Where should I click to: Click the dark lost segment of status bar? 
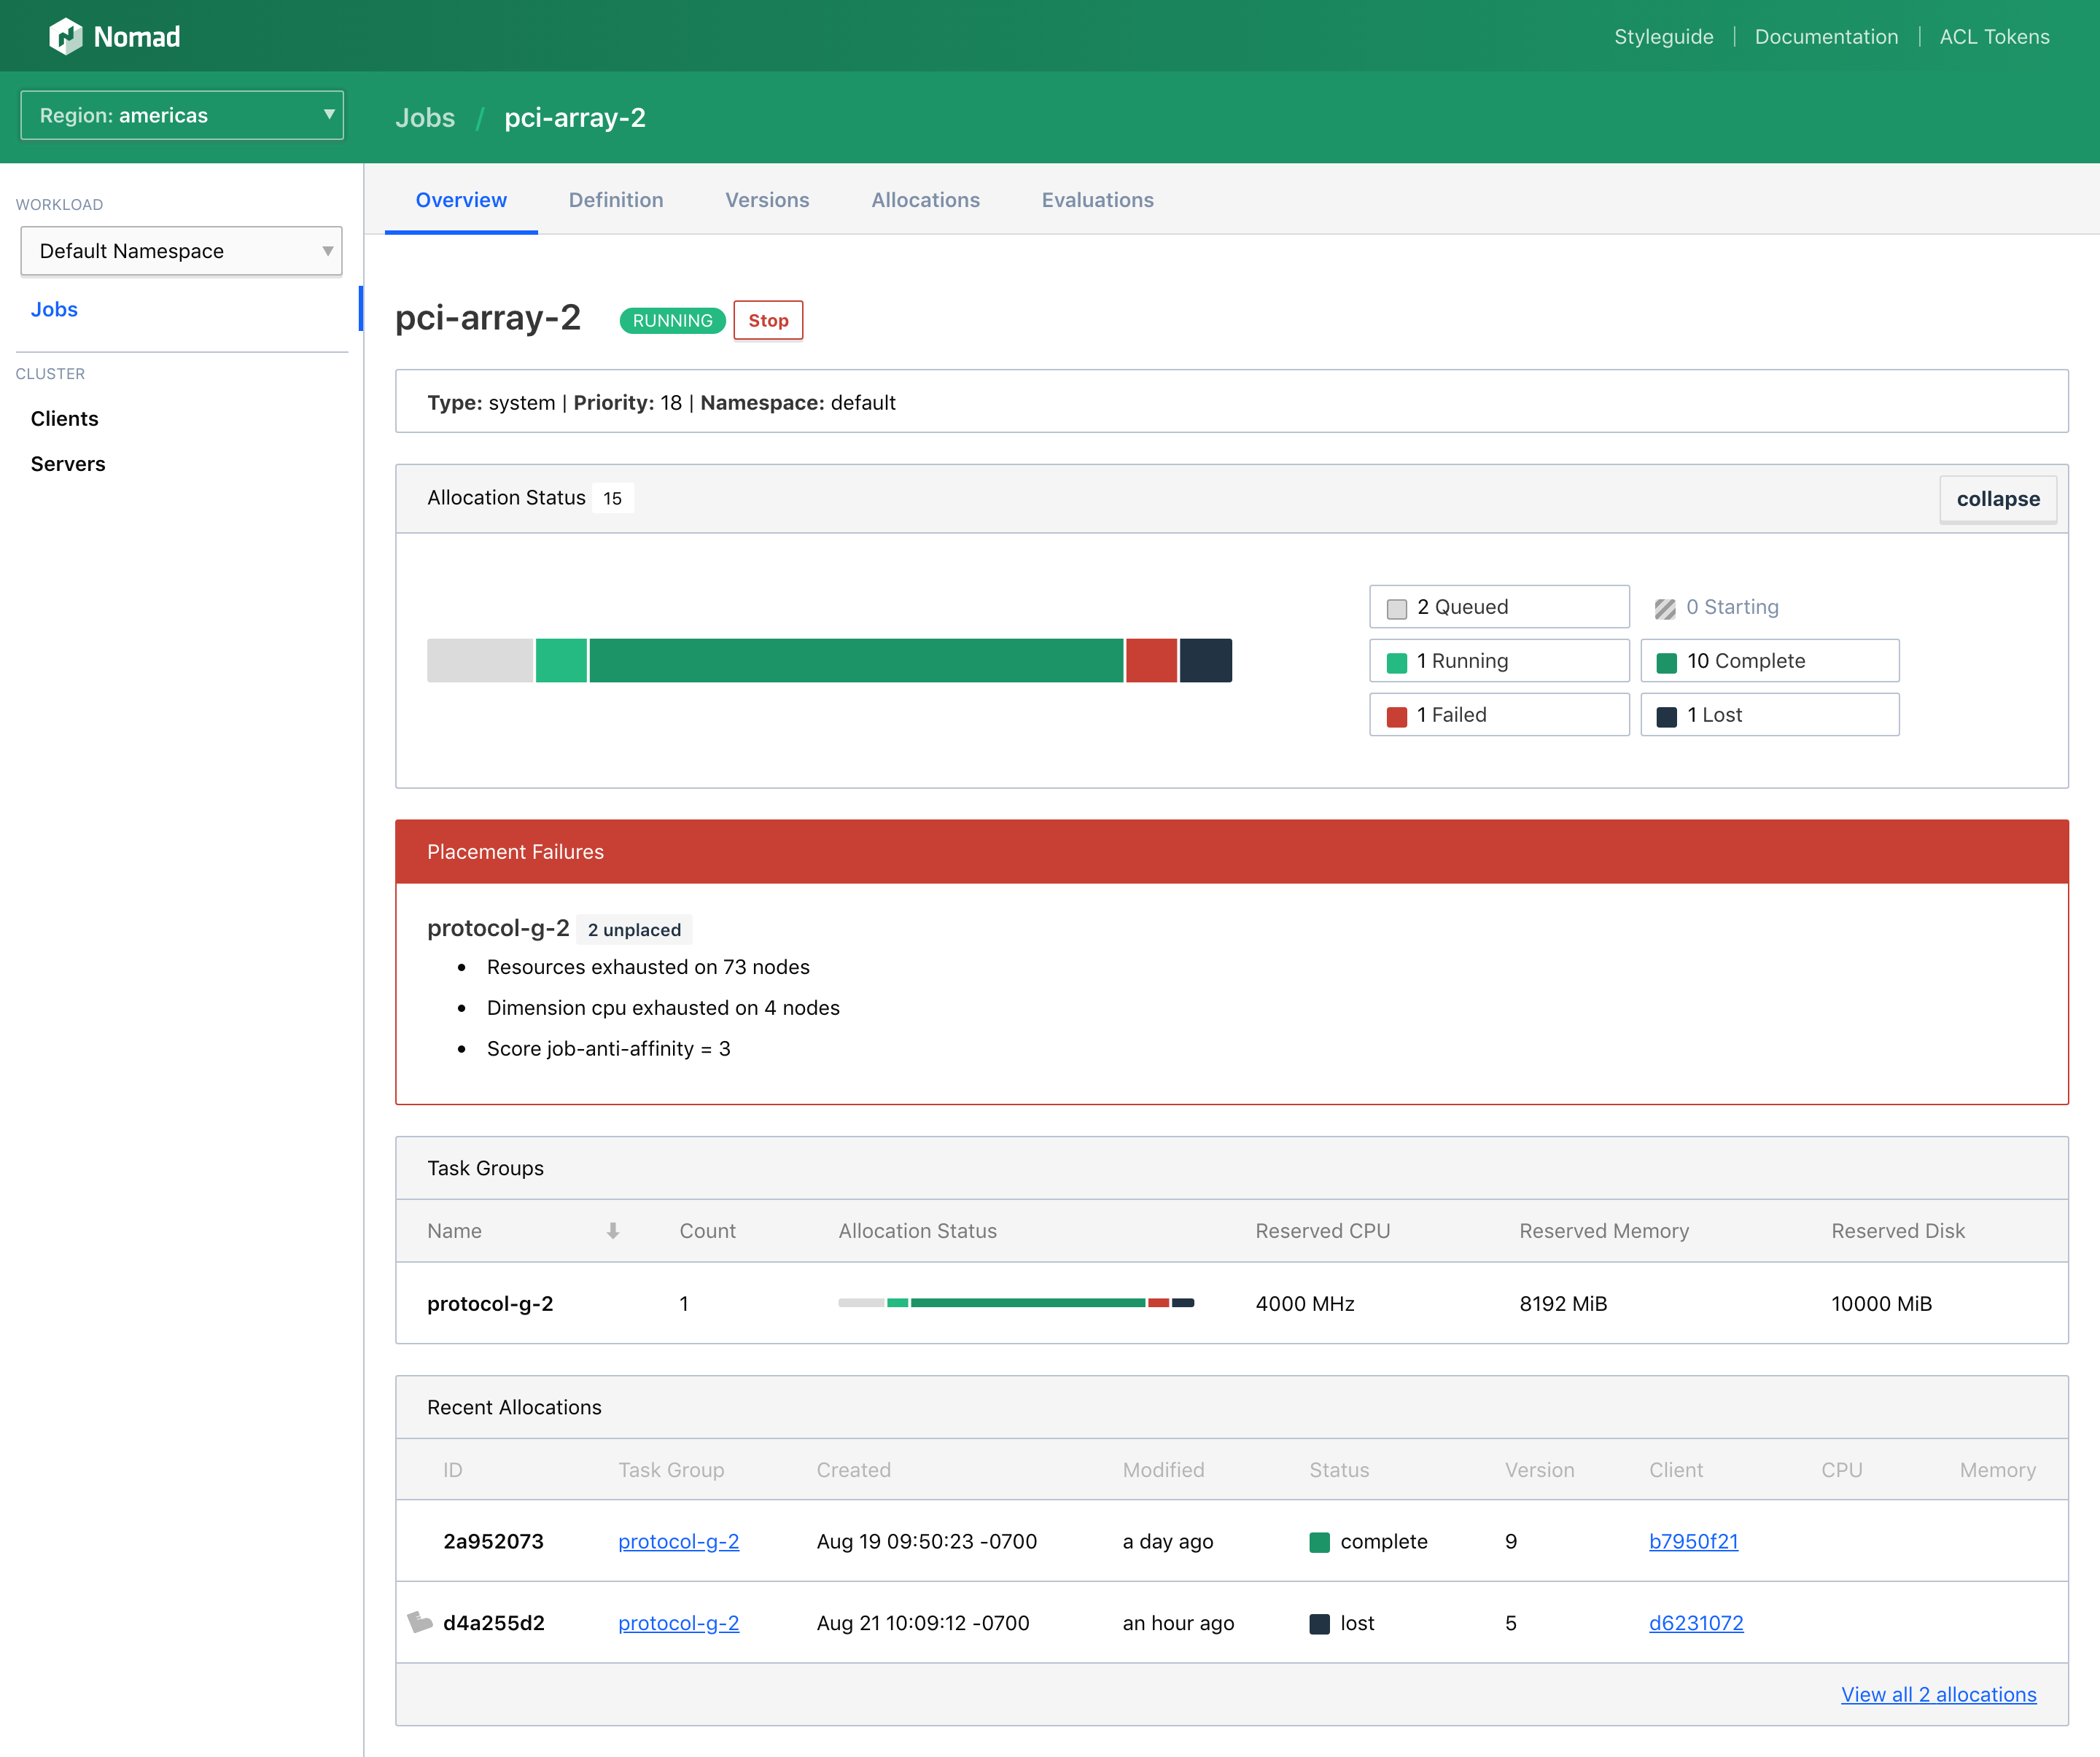[x=1205, y=660]
